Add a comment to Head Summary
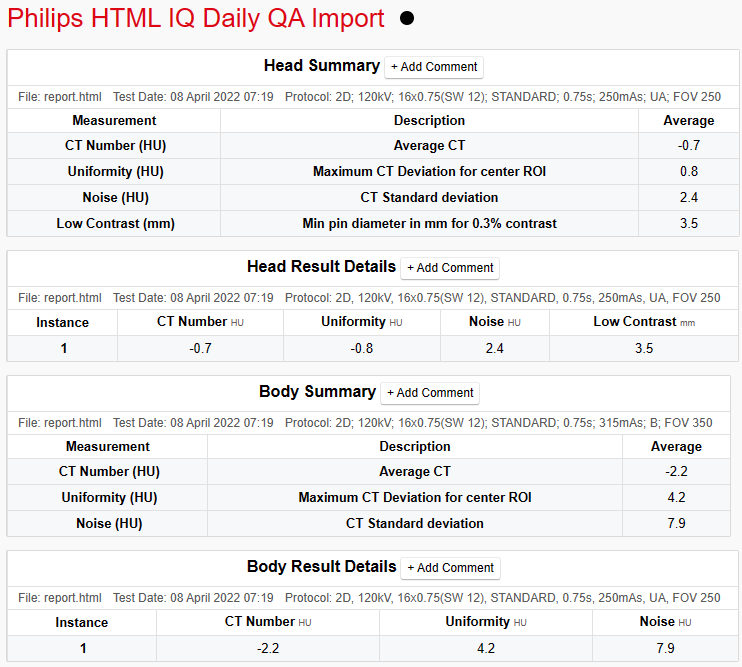742x667 pixels. coord(434,67)
